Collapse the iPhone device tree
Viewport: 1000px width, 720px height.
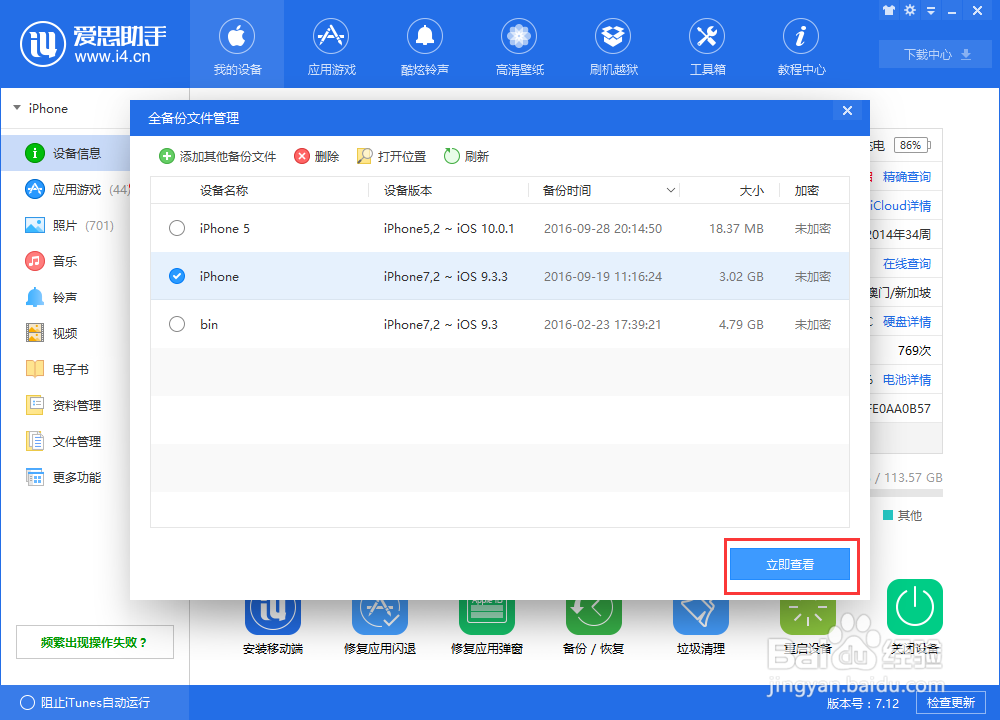17,108
